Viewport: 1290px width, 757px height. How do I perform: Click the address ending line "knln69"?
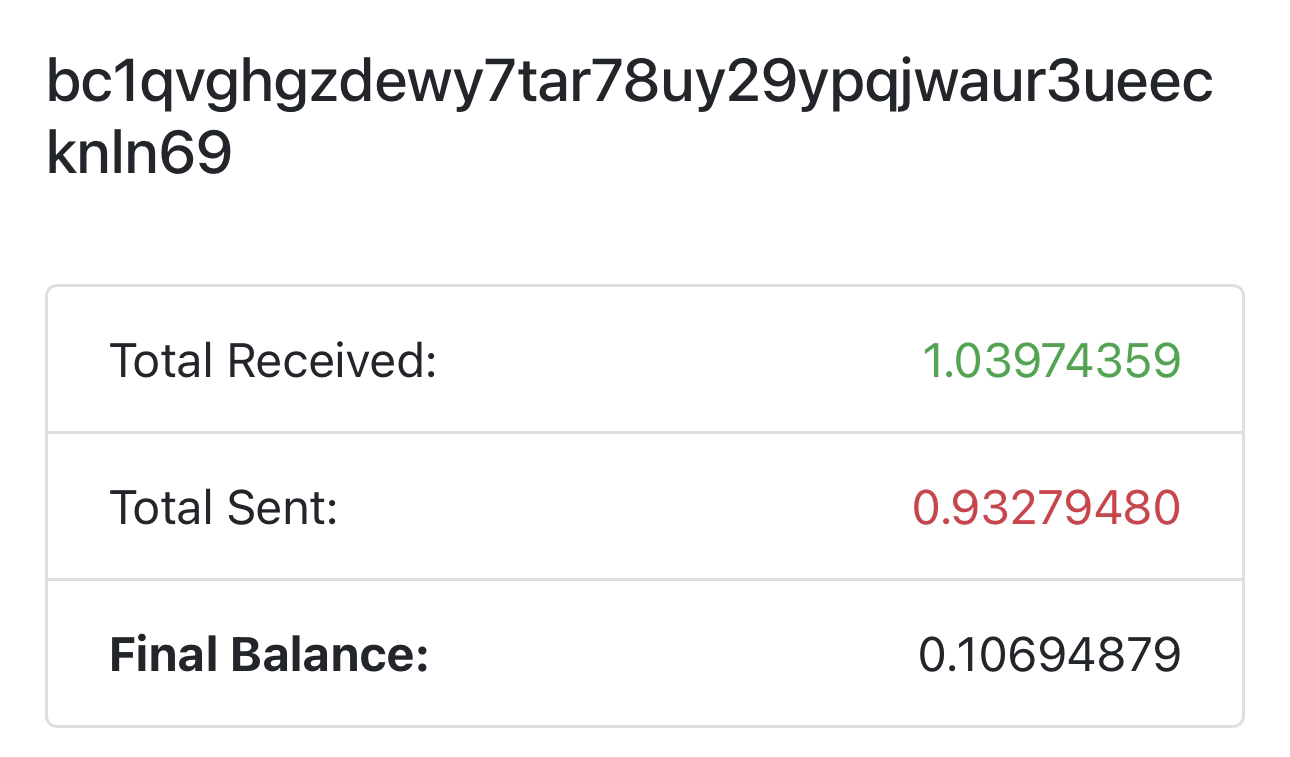139,153
